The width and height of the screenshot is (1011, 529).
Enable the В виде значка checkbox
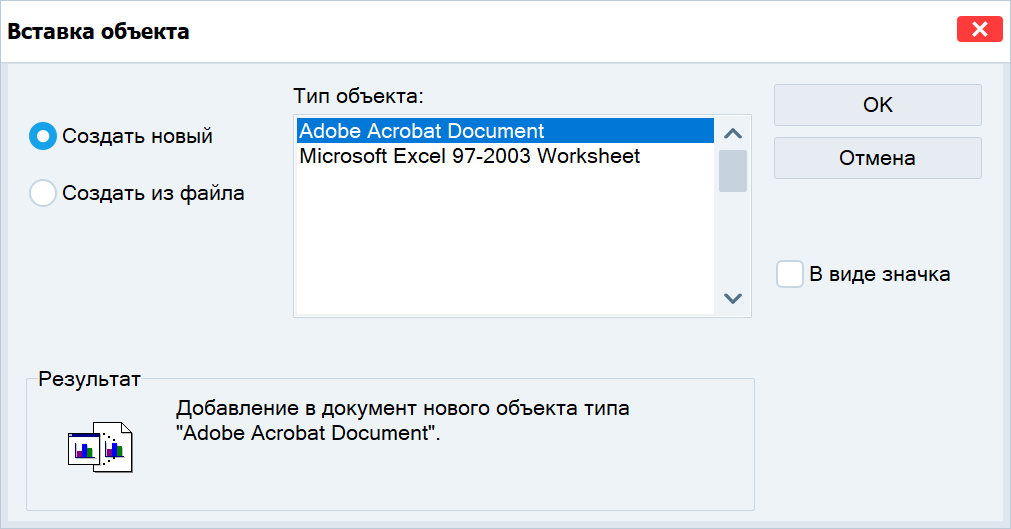coord(790,274)
